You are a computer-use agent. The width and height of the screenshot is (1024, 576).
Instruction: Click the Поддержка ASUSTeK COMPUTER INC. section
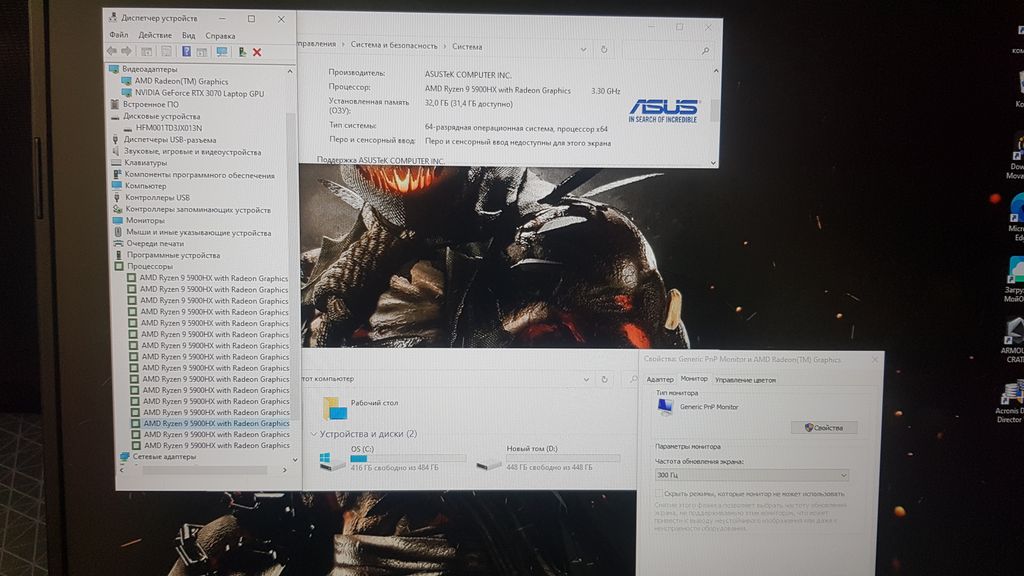click(380, 160)
